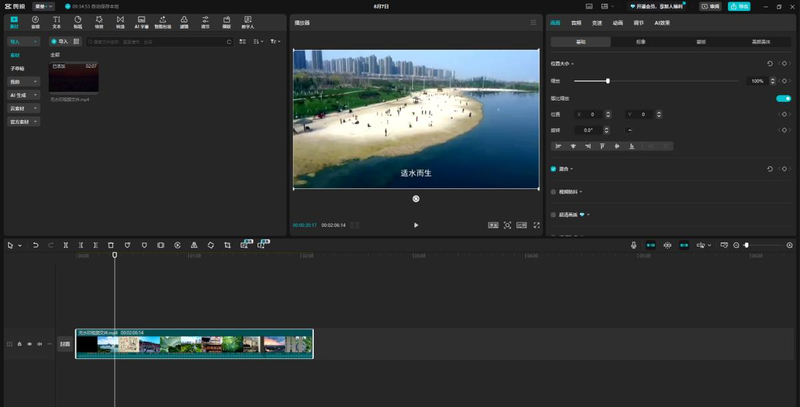This screenshot has width=800, height=407.
Task: Switch to the 动画 (Animation) tab
Action: click(618, 21)
